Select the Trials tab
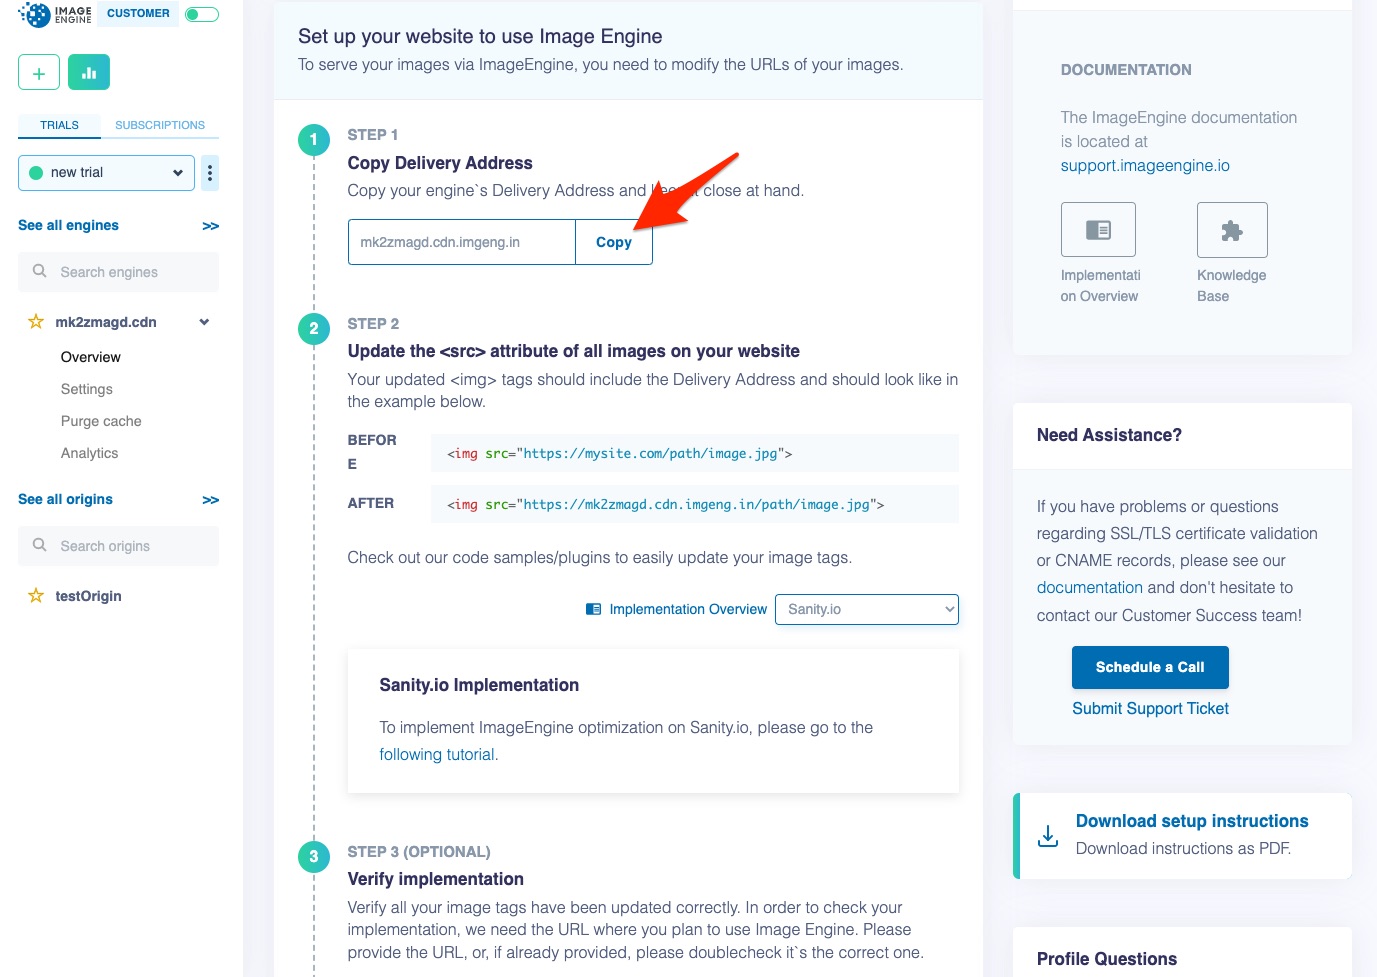Viewport: 1377px width, 977px height. point(59,125)
